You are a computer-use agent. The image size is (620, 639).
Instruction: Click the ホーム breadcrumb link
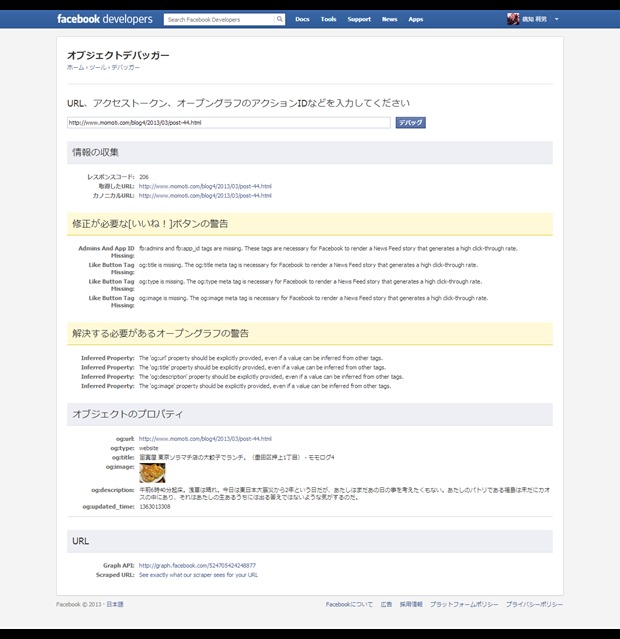[75, 68]
